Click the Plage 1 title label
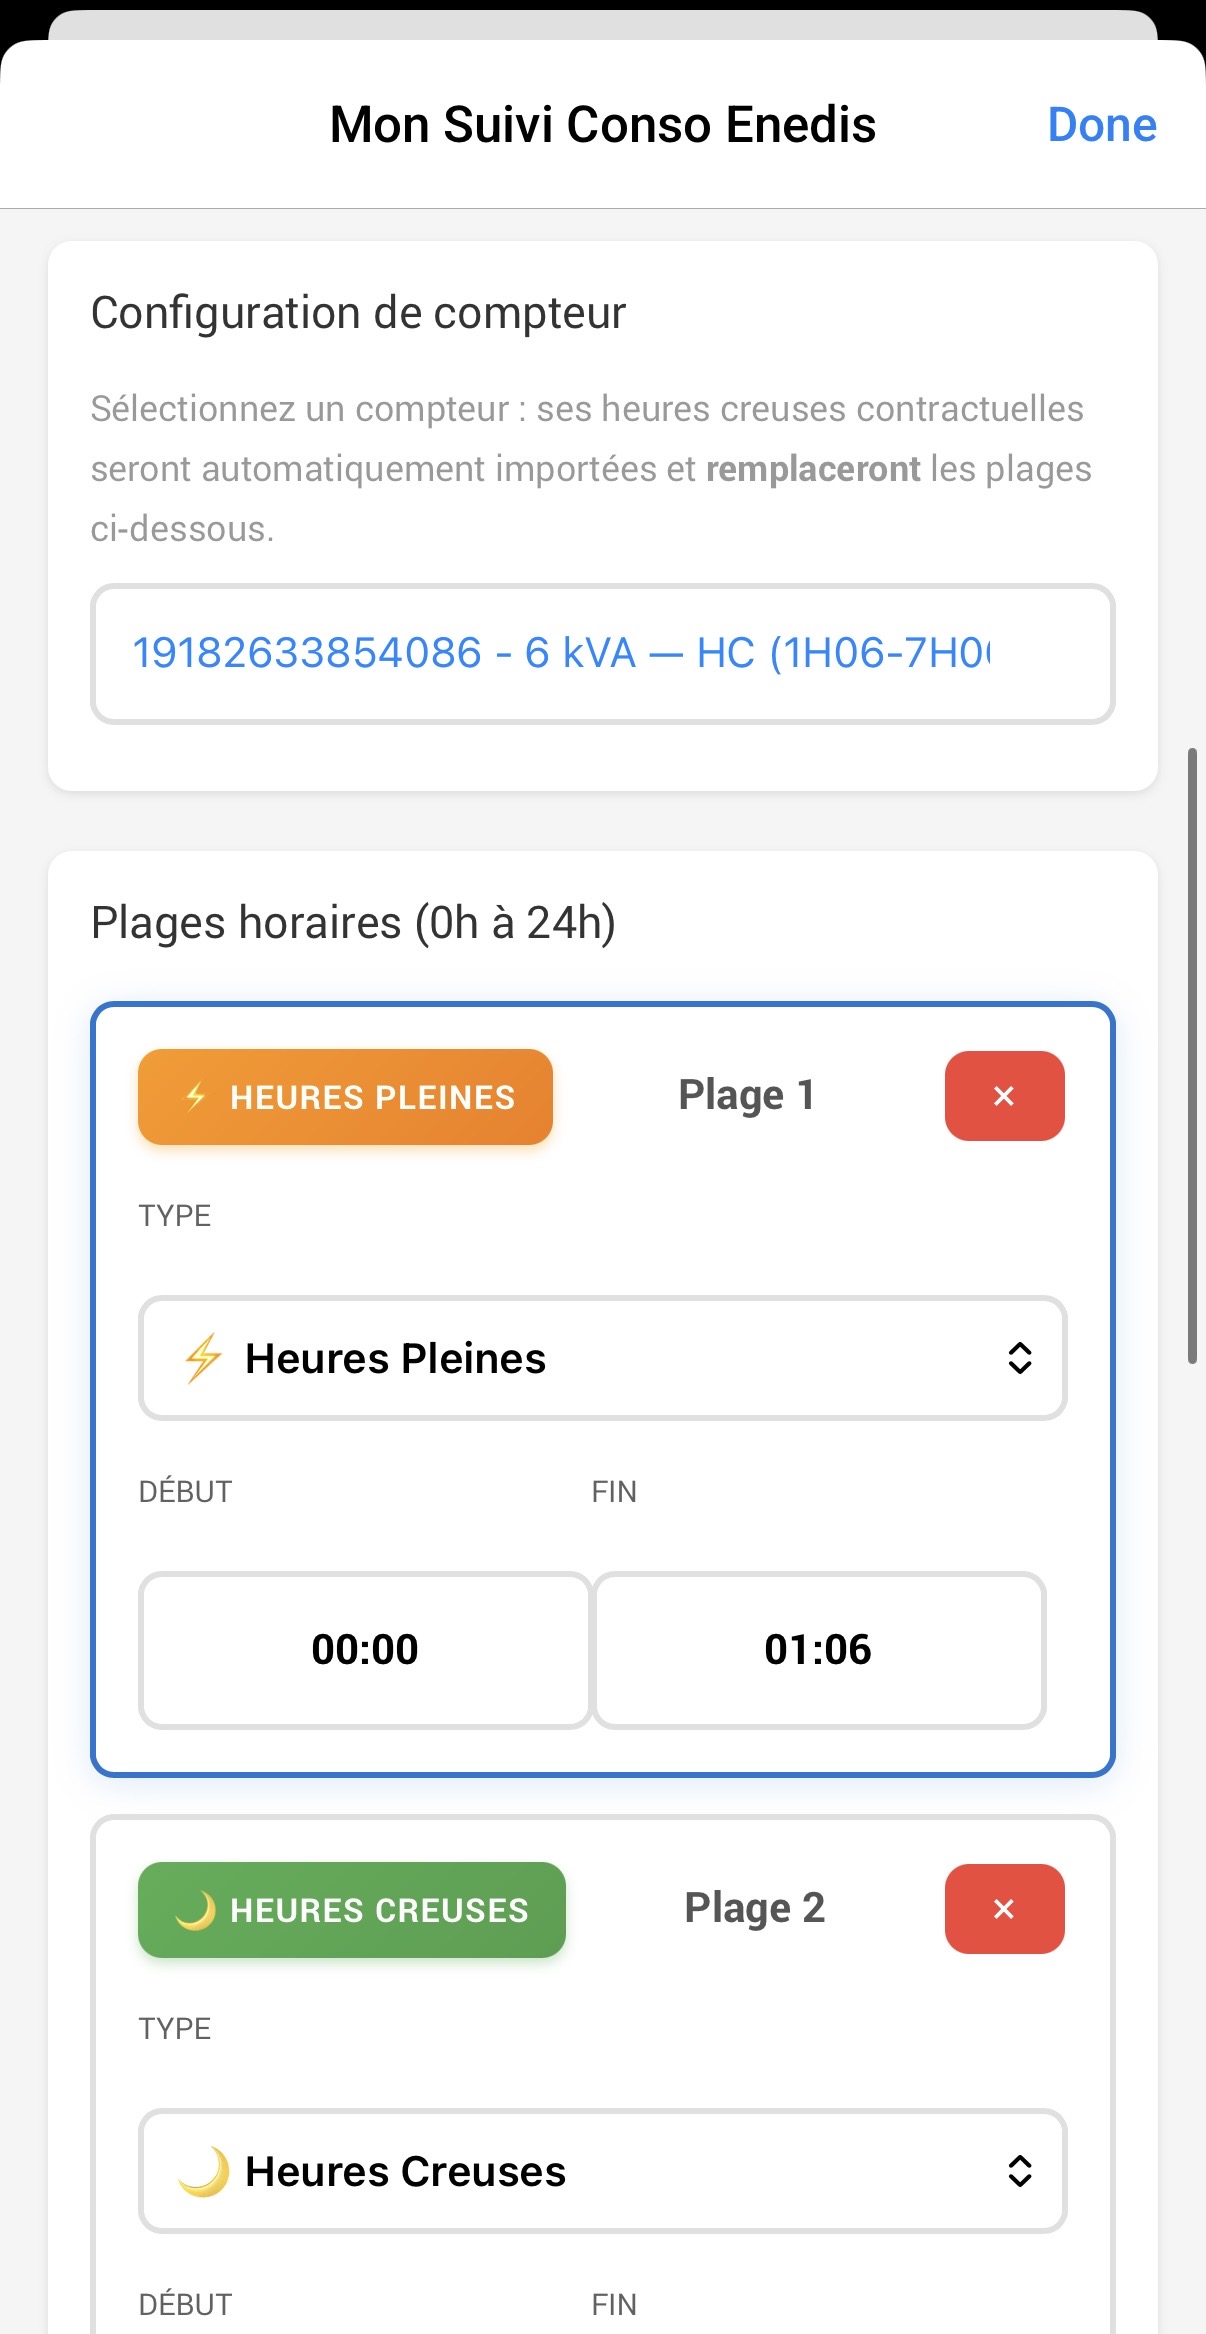 (746, 1095)
